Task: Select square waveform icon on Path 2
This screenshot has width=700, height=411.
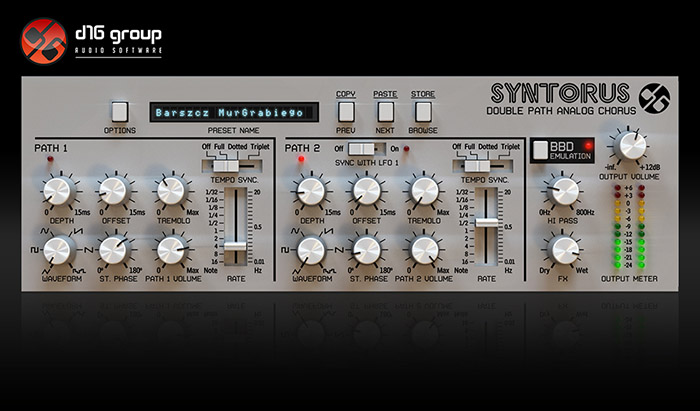Action: click(x=285, y=250)
